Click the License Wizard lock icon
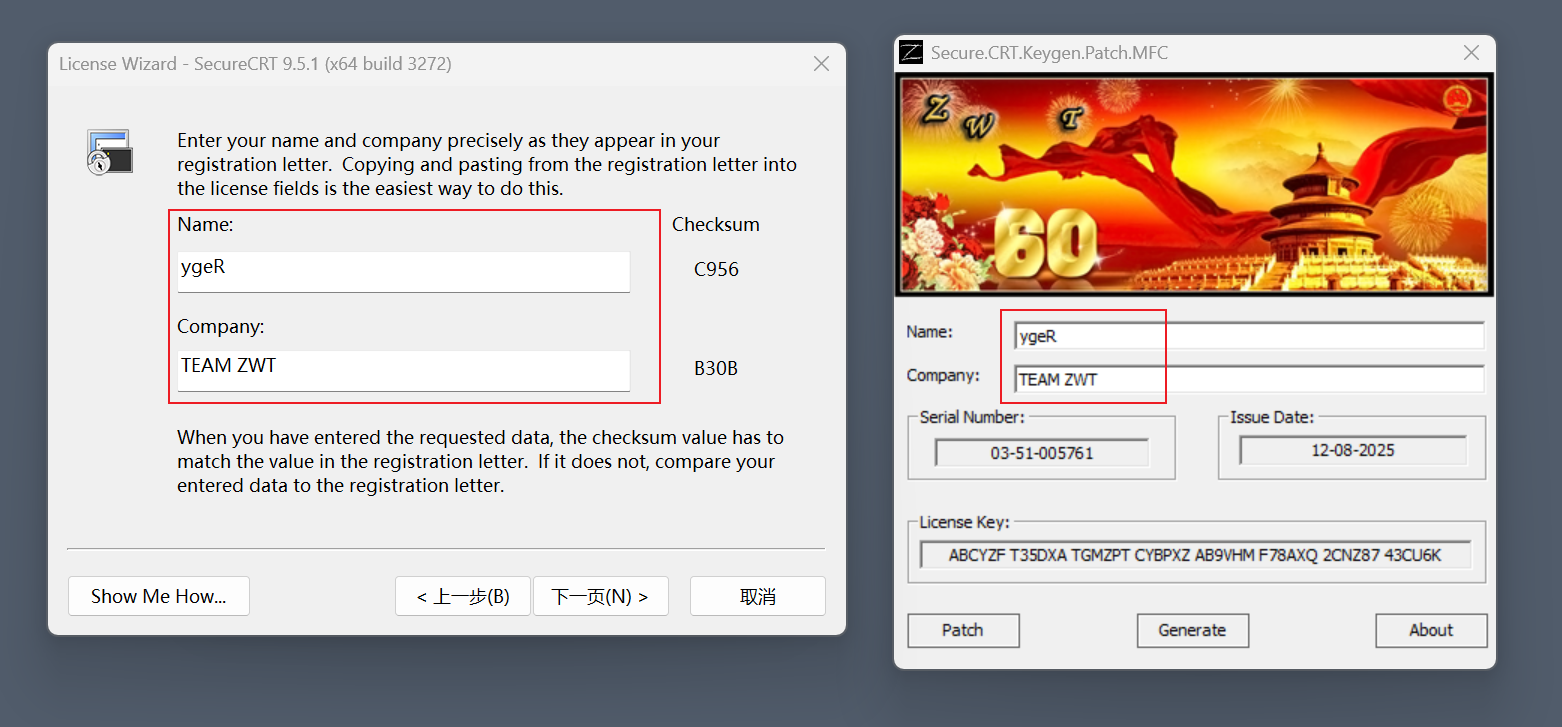This screenshot has width=1562, height=727. pyautogui.click(x=109, y=152)
